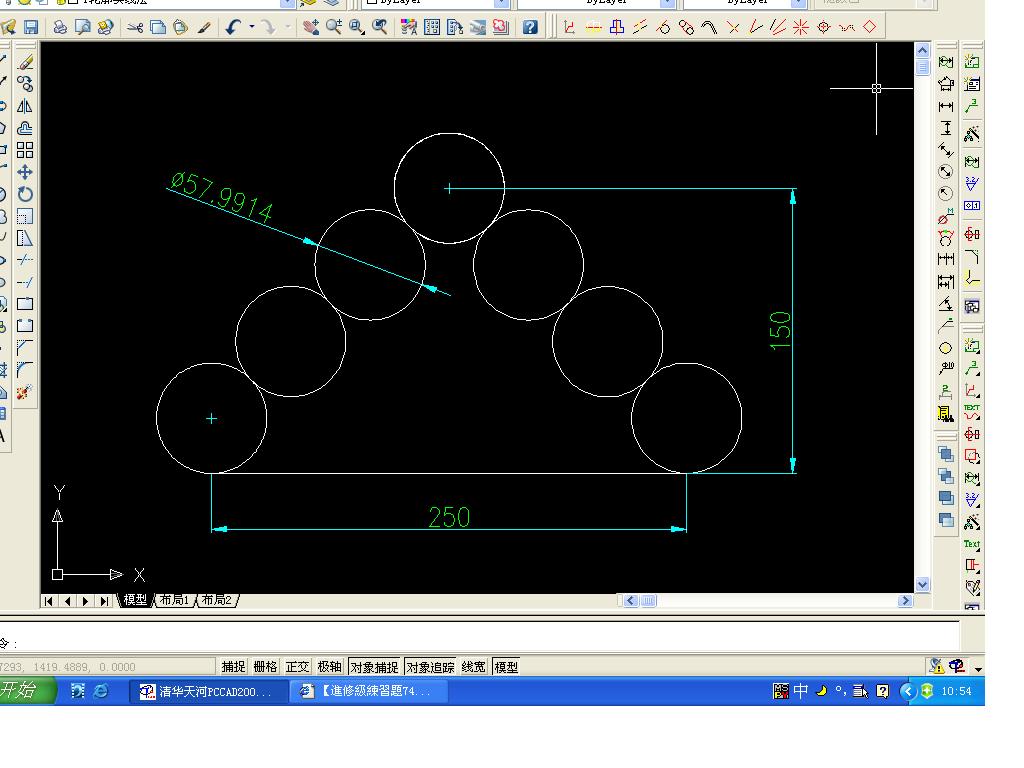Select the Offset tool

tap(25, 128)
